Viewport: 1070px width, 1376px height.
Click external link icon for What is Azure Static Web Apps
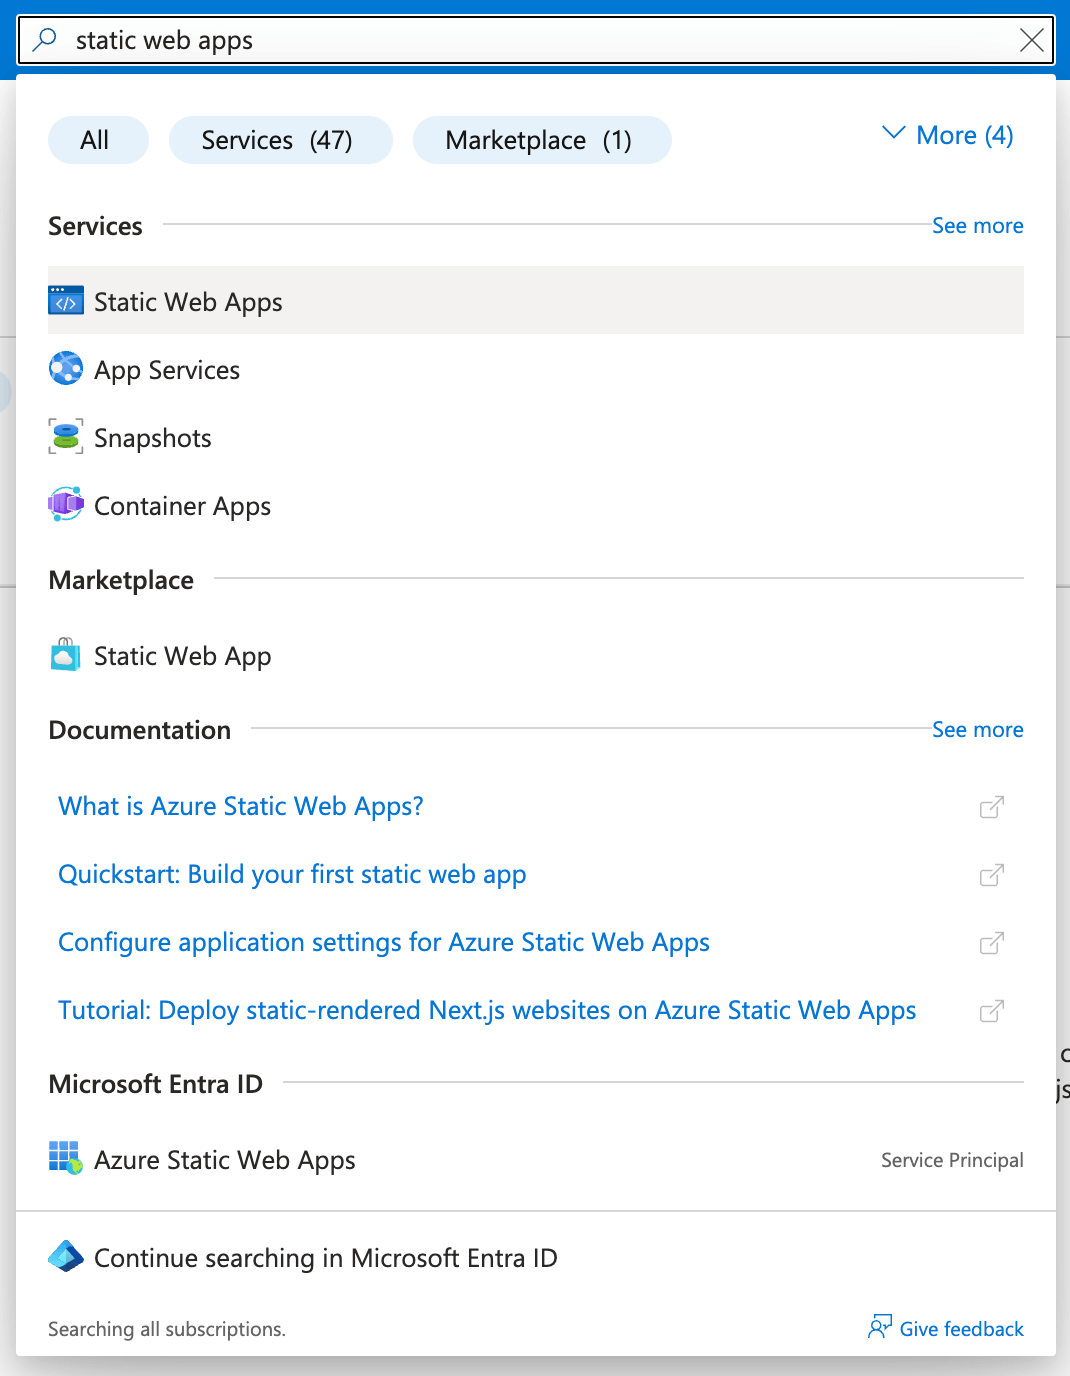pos(991,807)
